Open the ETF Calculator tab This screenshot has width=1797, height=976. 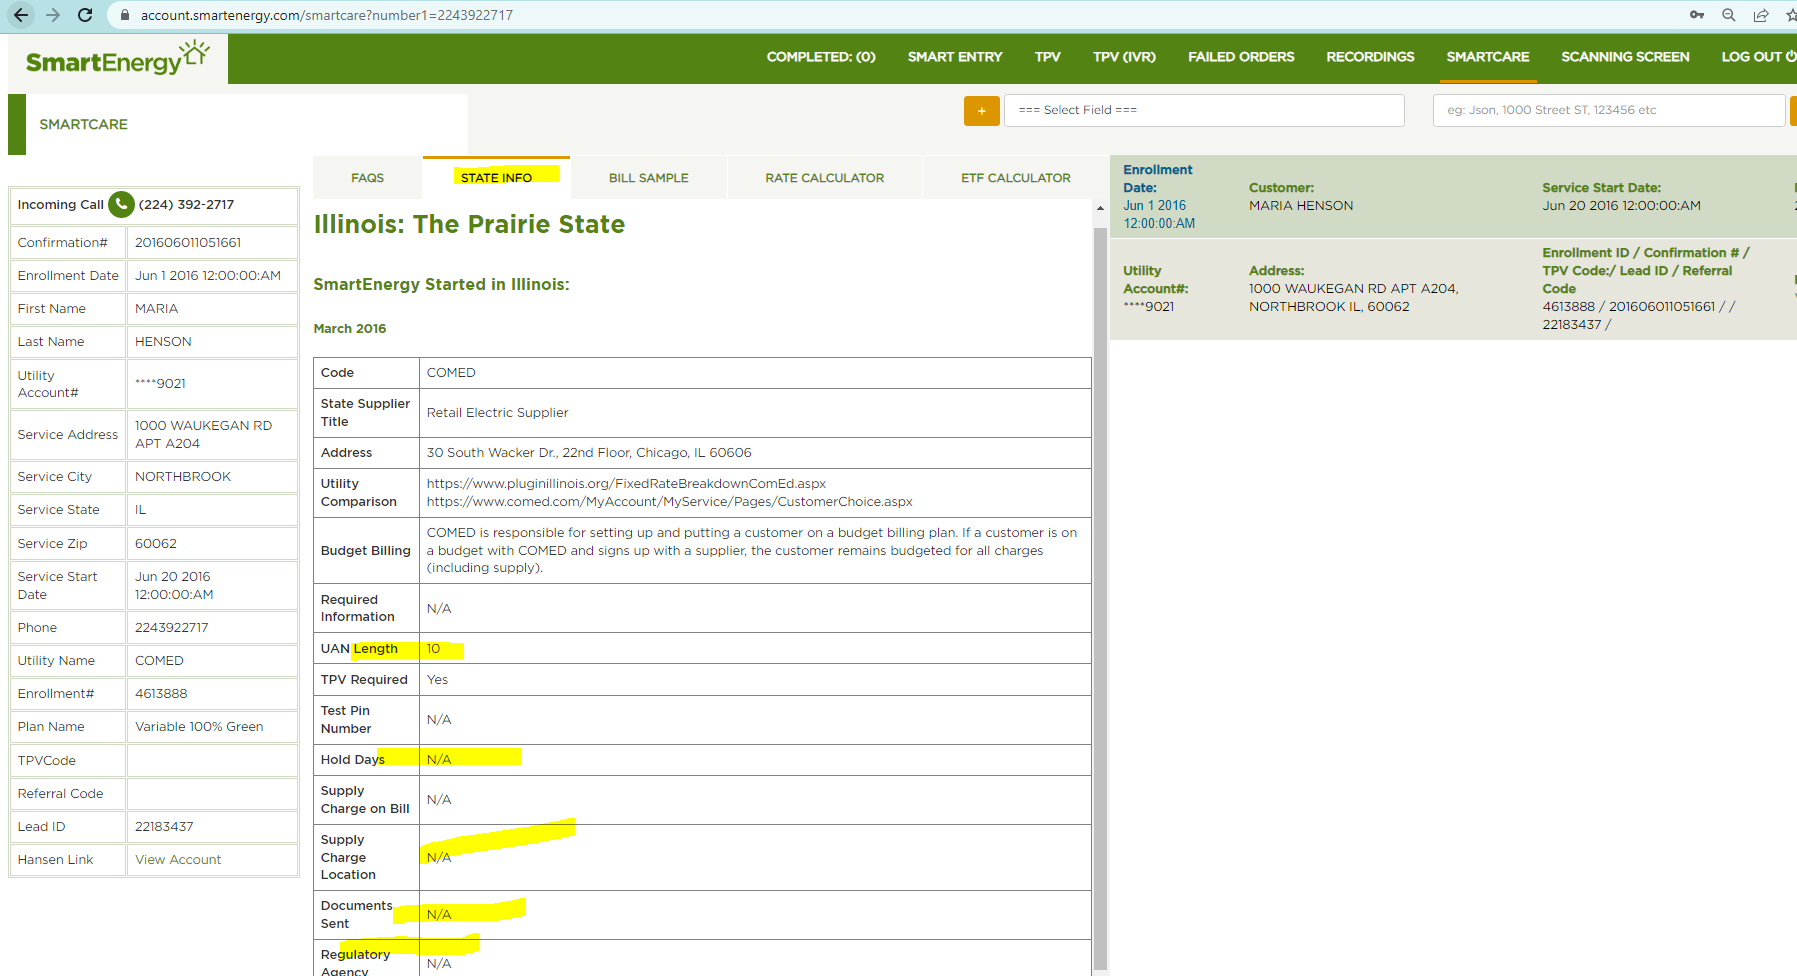pos(1015,178)
